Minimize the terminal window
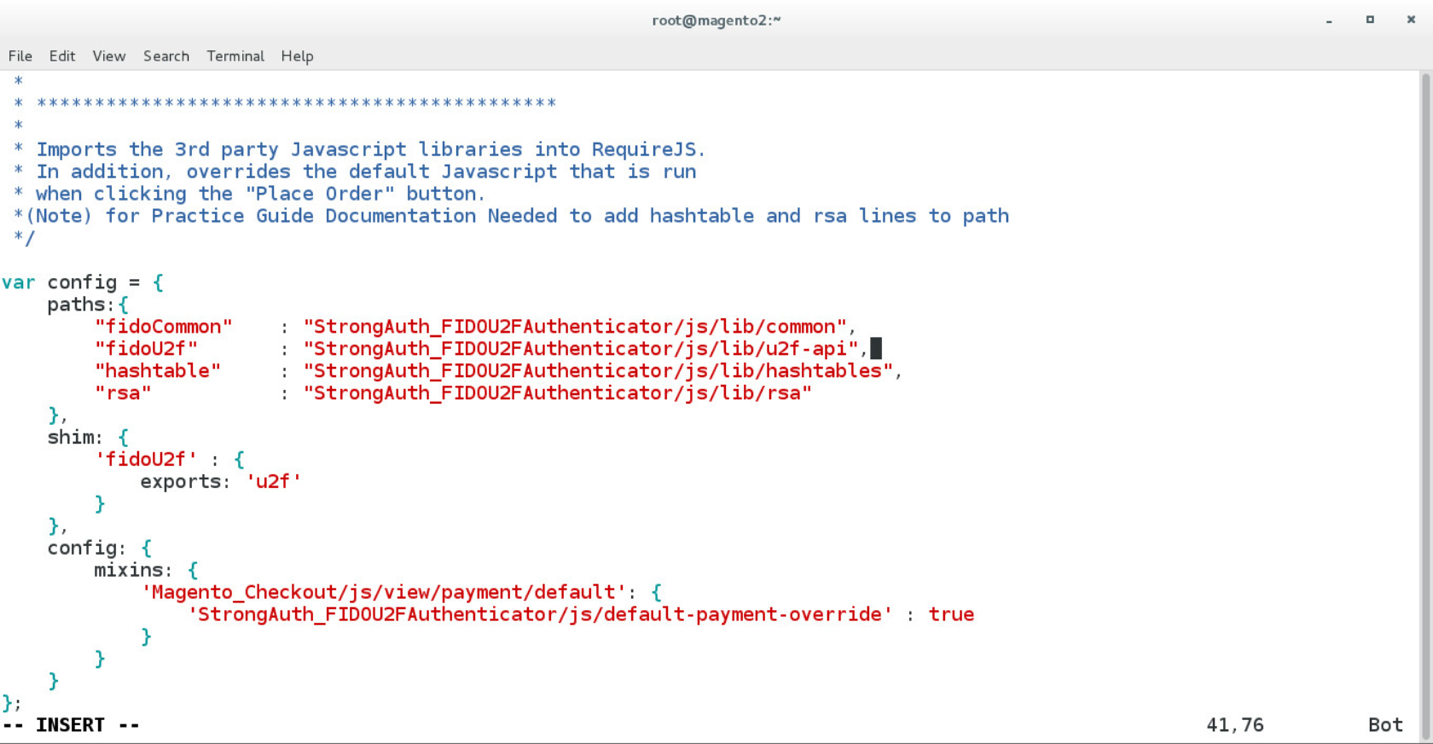Image resolution: width=1433 pixels, height=744 pixels. [x=1329, y=20]
